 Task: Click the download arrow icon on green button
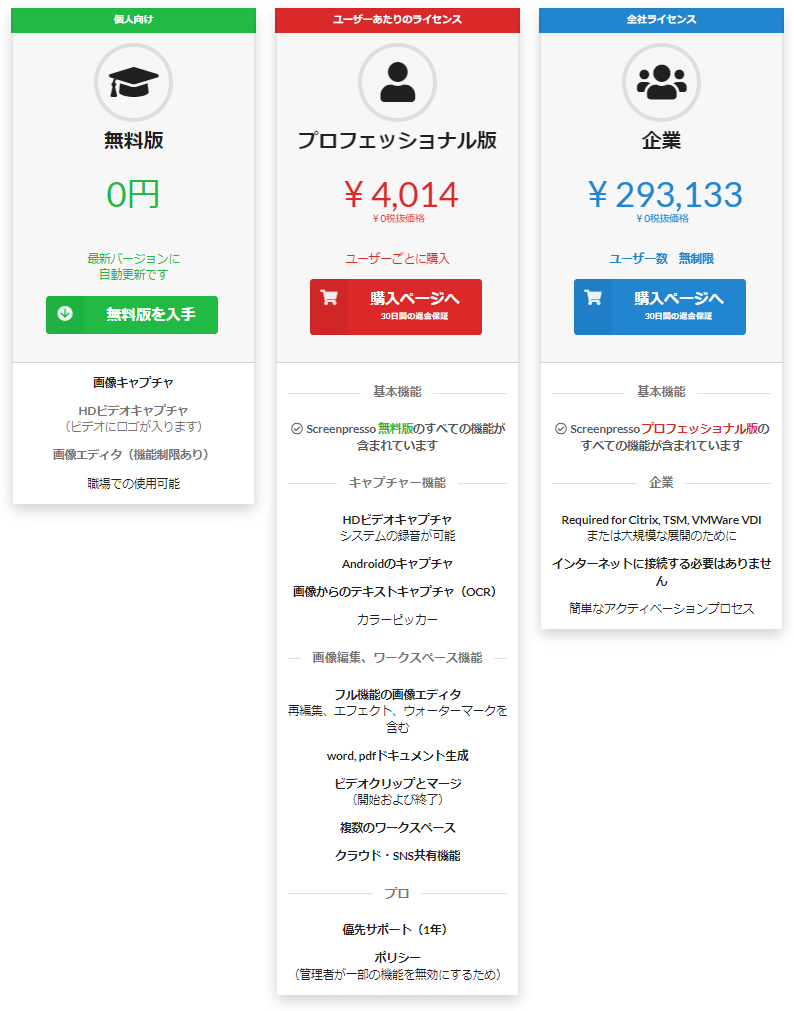(65, 314)
